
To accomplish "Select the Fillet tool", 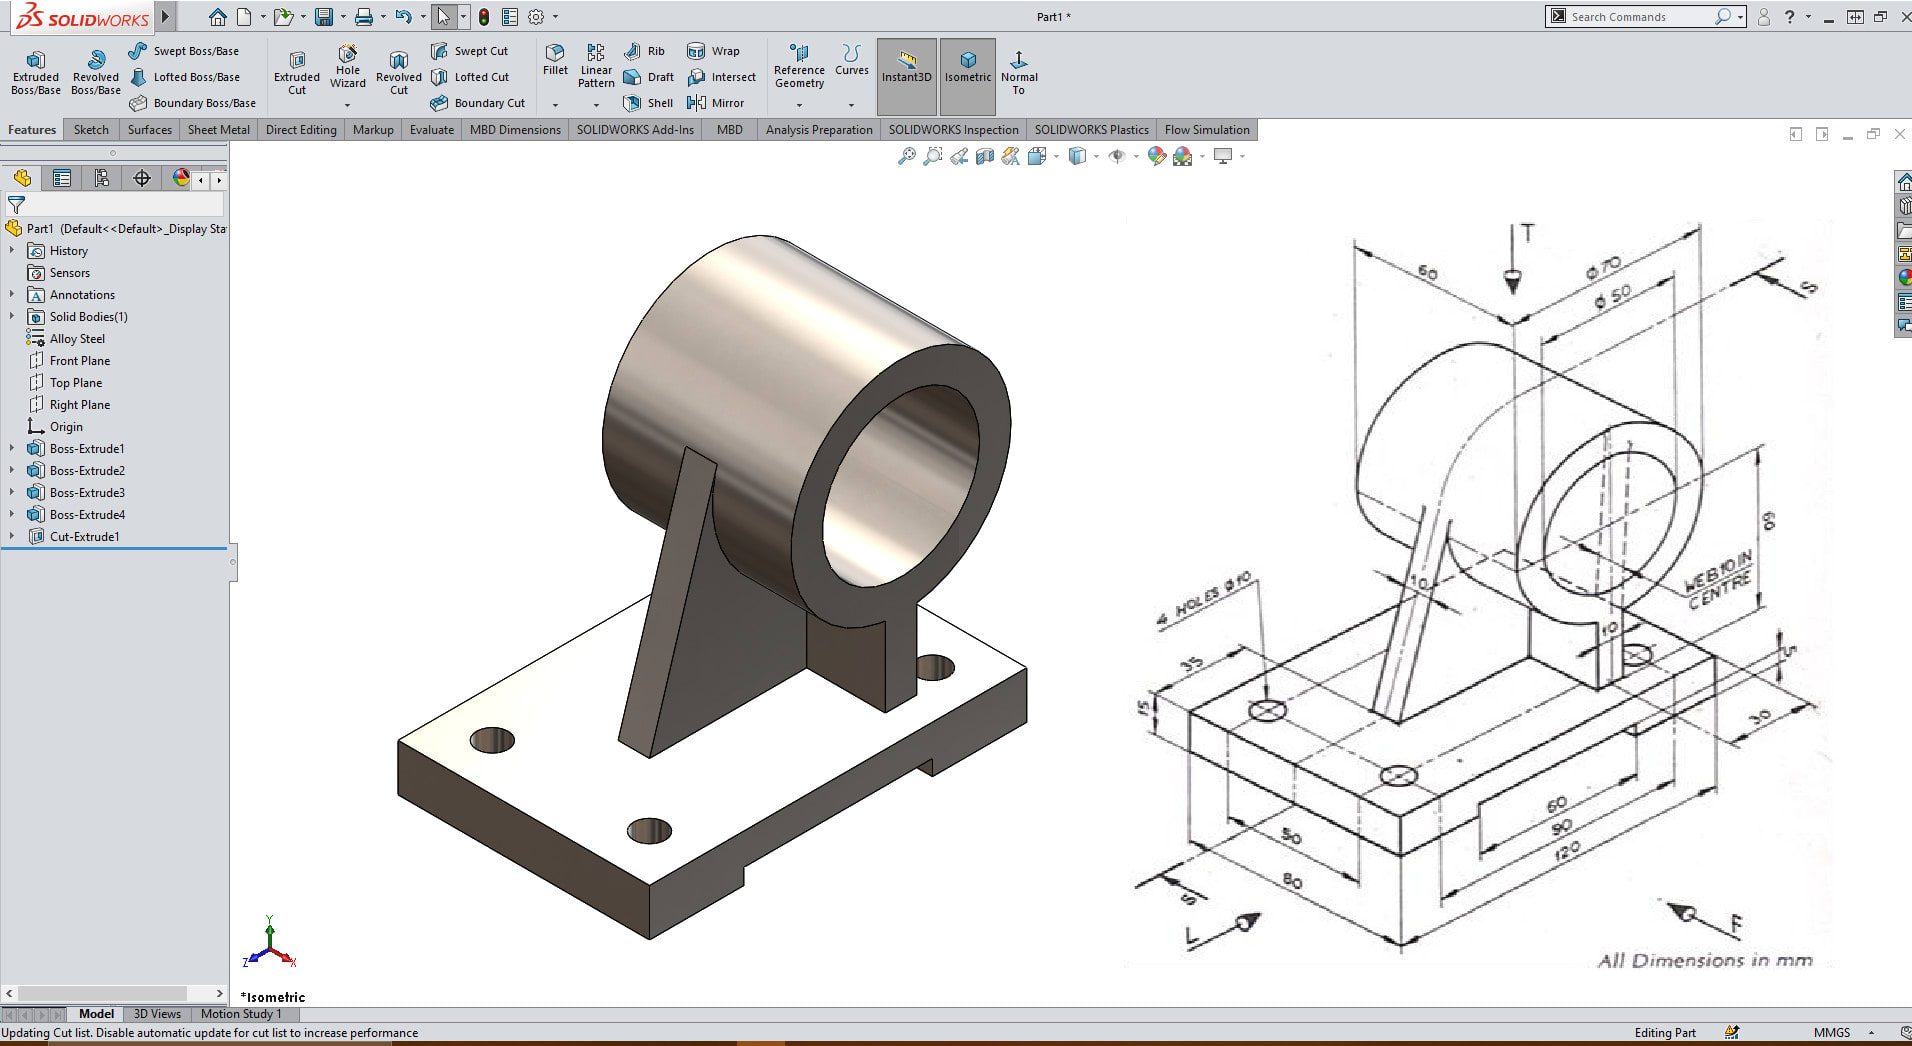I will tap(555, 59).
